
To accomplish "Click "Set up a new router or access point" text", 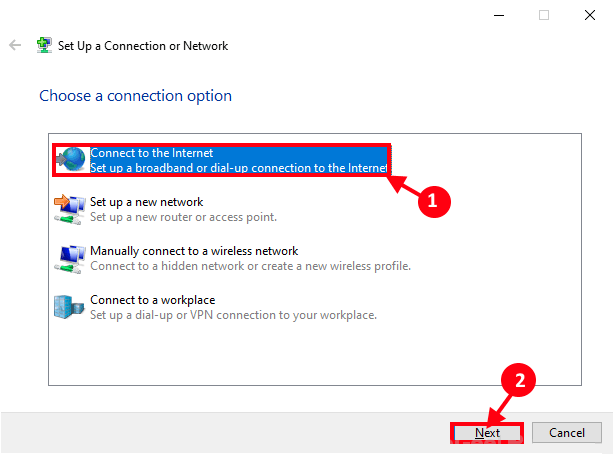I will click(x=183, y=217).
